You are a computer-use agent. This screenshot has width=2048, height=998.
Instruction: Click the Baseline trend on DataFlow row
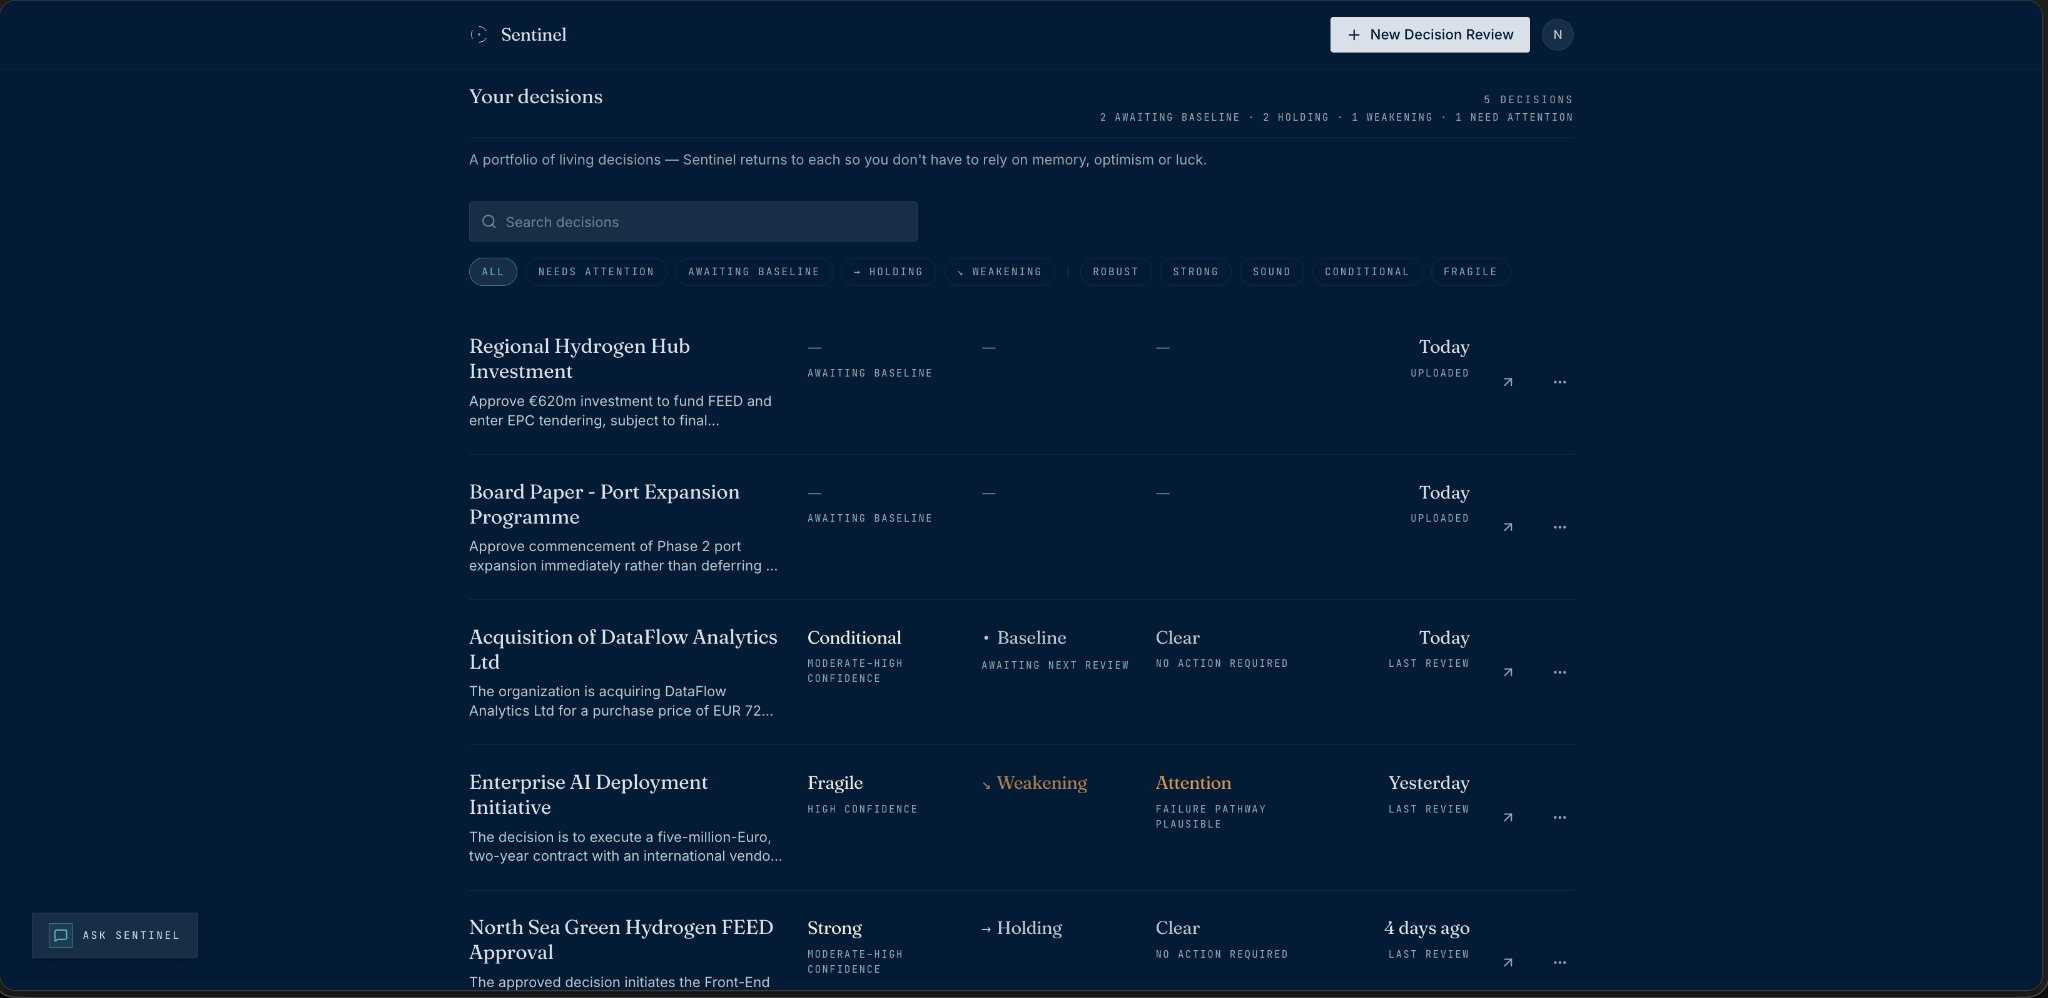pyautogui.click(x=1025, y=638)
